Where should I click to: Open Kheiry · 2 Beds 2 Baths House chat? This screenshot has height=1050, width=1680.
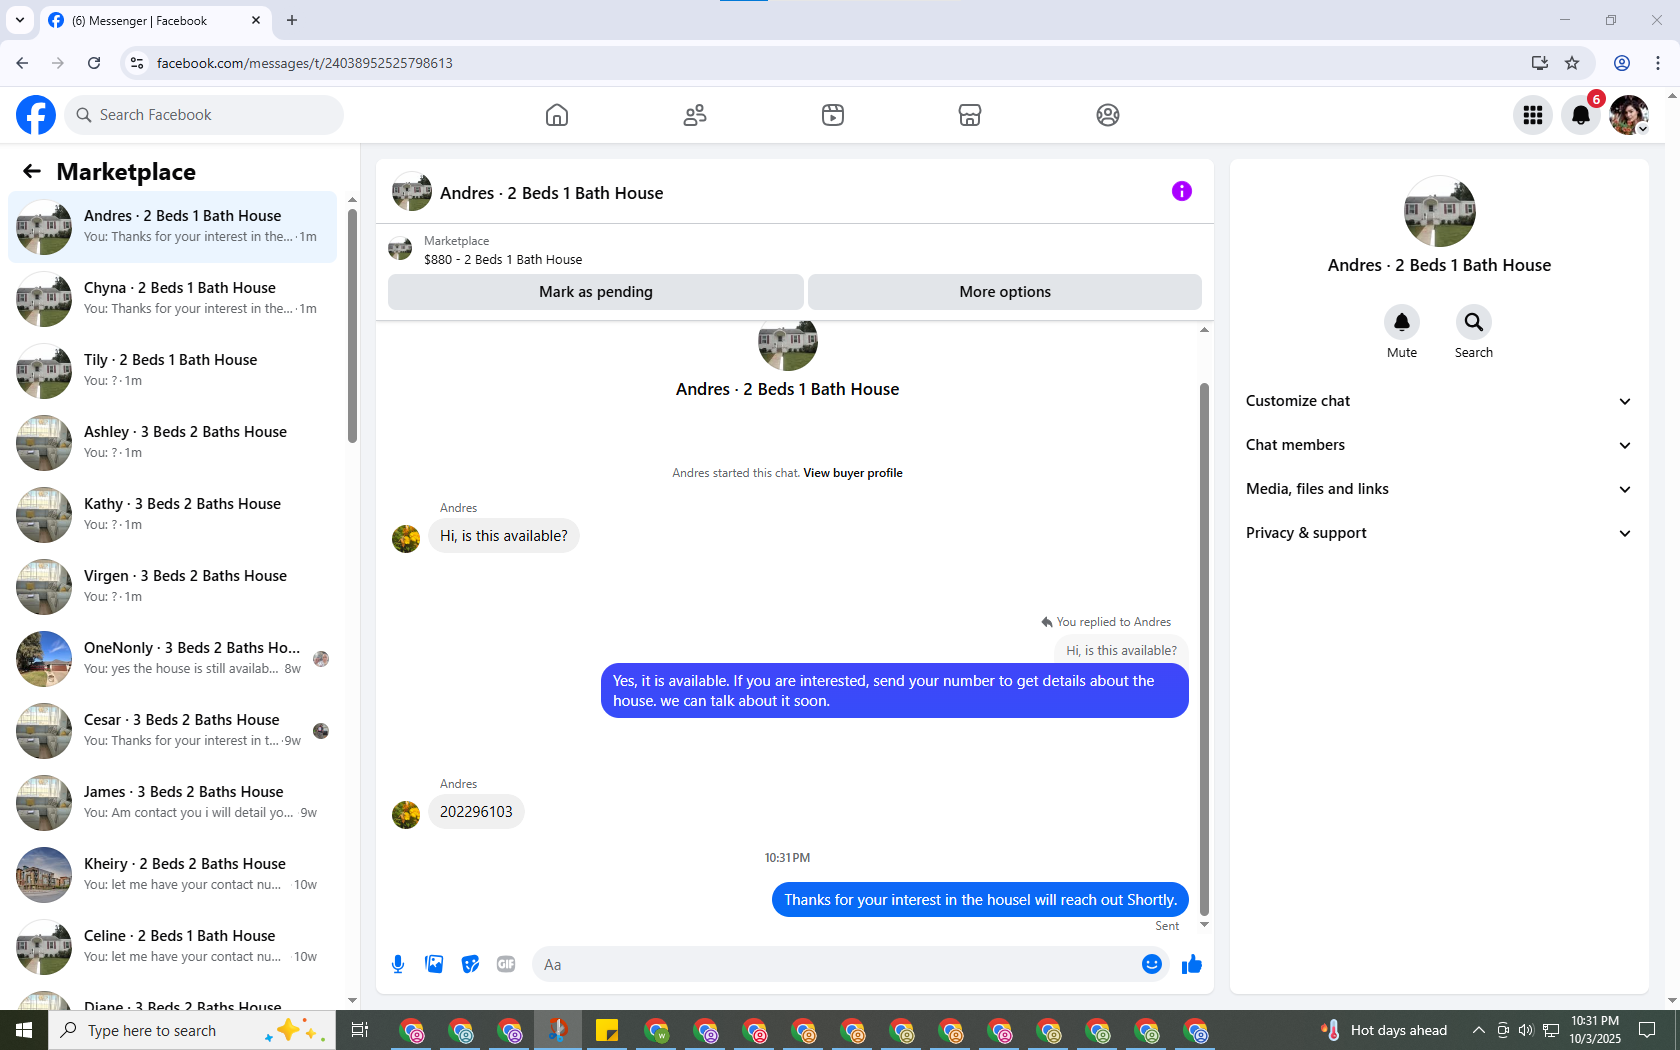[x=172, y=875]
